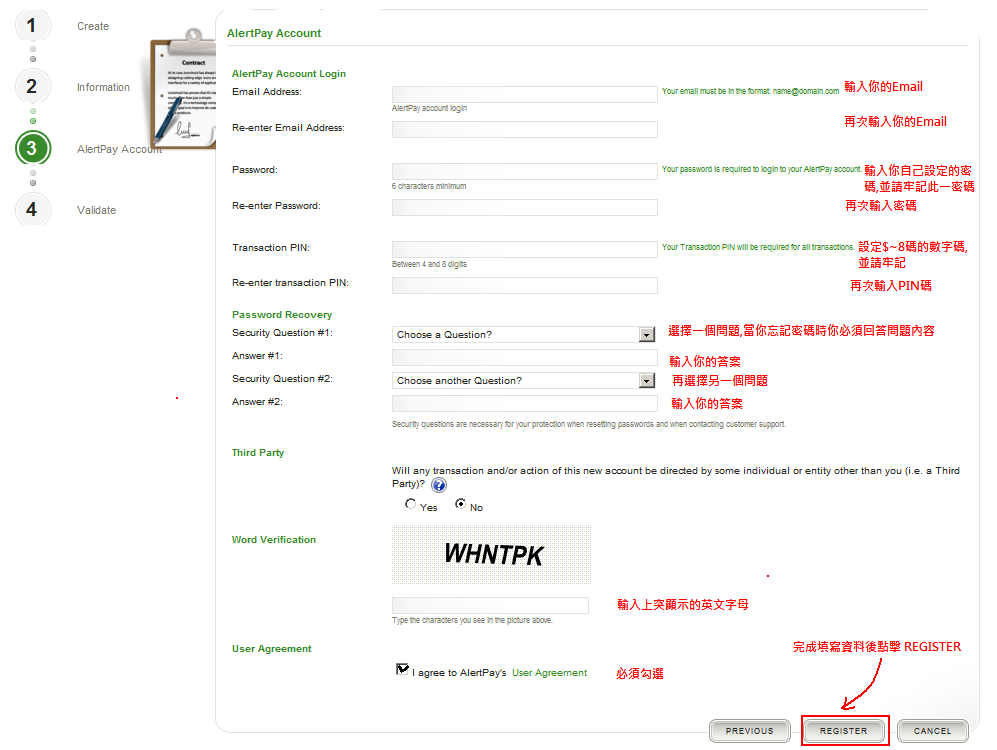Toggle the I agree User Agreement checkbox

[x=402, y=669]
